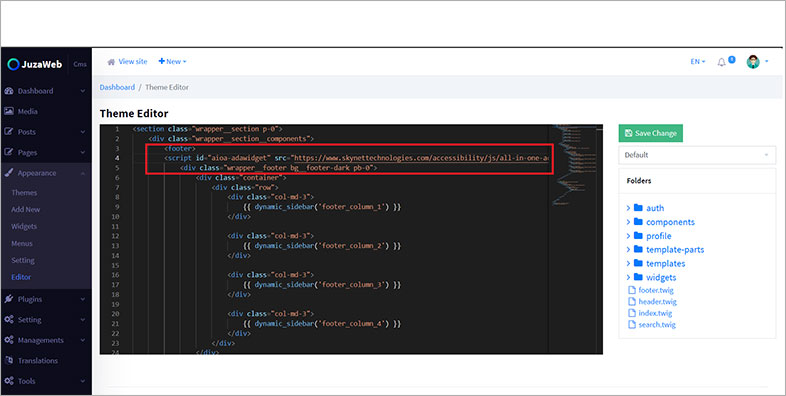Expand Dashboard menu chevron
Viewport: 786px width, 396px height.
[83, 91]
